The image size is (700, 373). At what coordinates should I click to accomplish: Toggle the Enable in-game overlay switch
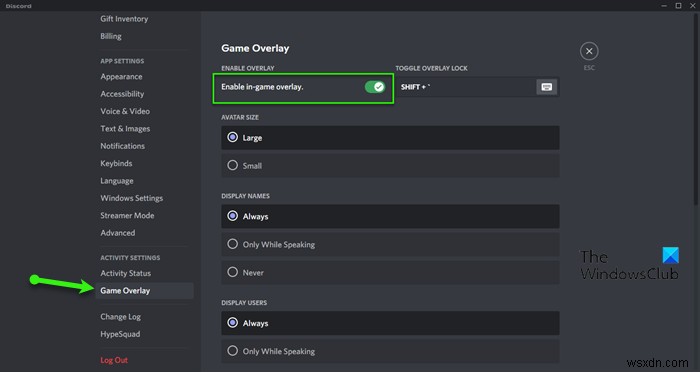tap(375, 87)
